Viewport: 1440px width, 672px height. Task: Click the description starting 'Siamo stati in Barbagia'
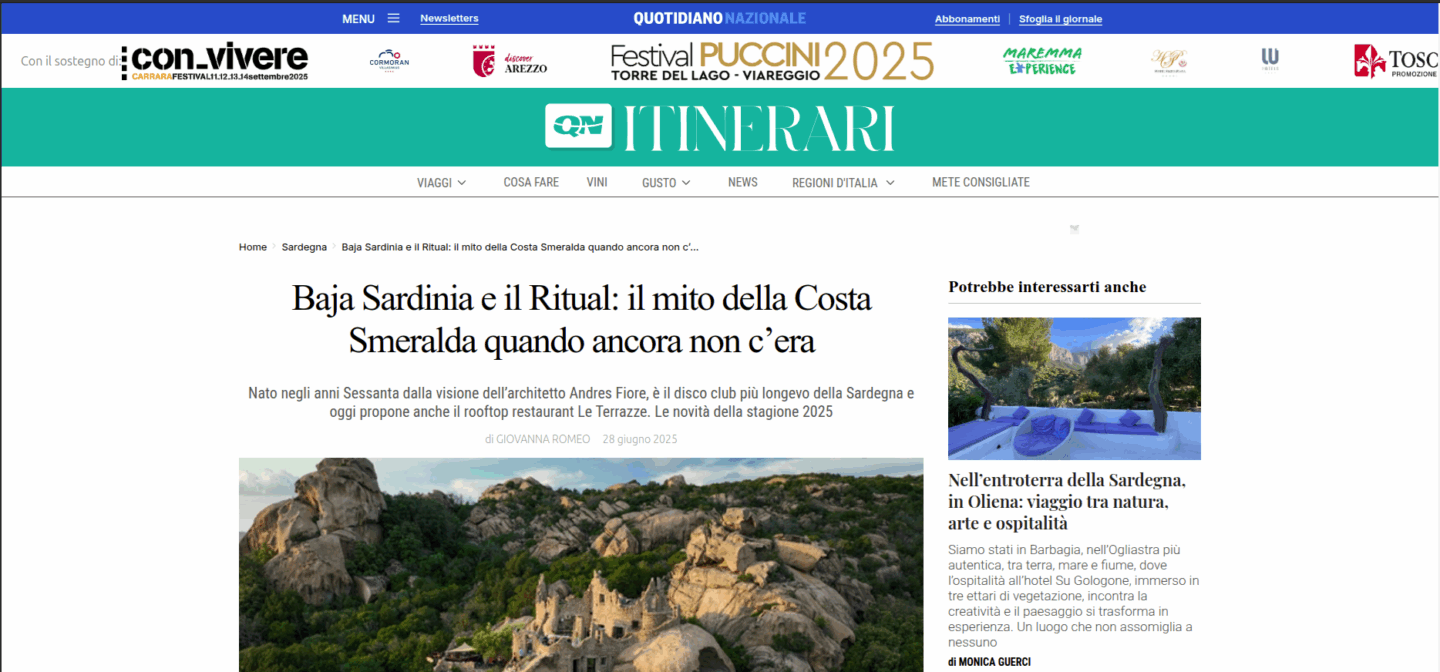pos(1074,596)
